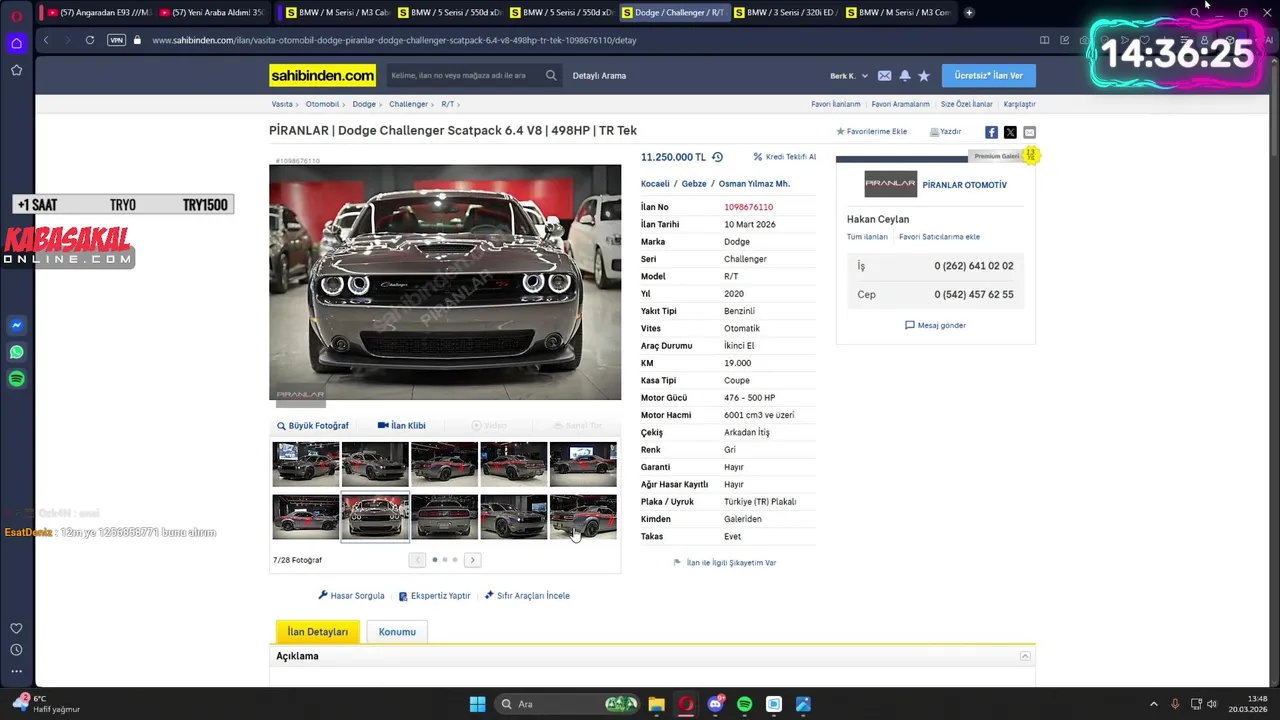The width and height of the screenshot is (1280, 720).
Task: Click browser address bar URL
Action: click(x=394, y=40)
